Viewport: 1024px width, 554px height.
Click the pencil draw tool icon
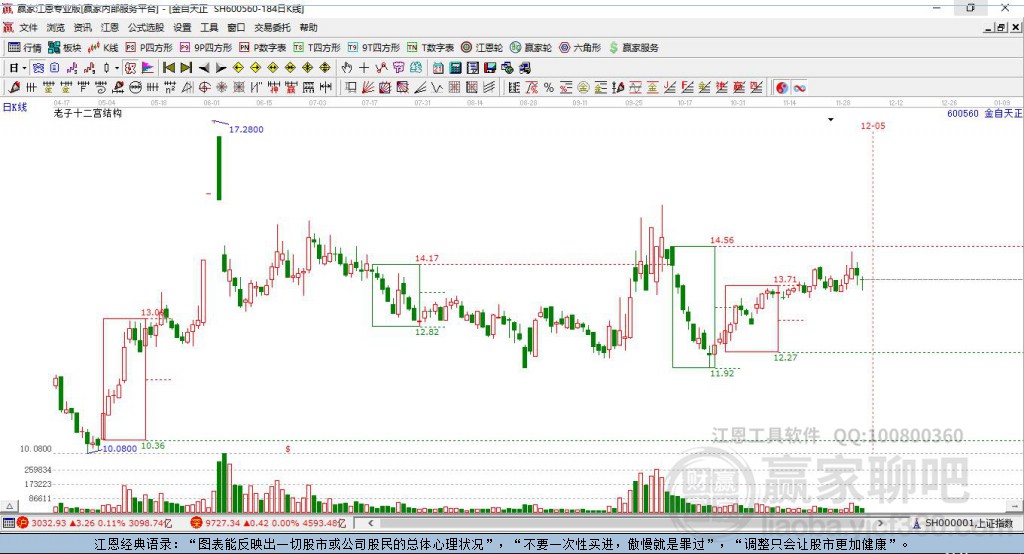[x=14, y=88]
